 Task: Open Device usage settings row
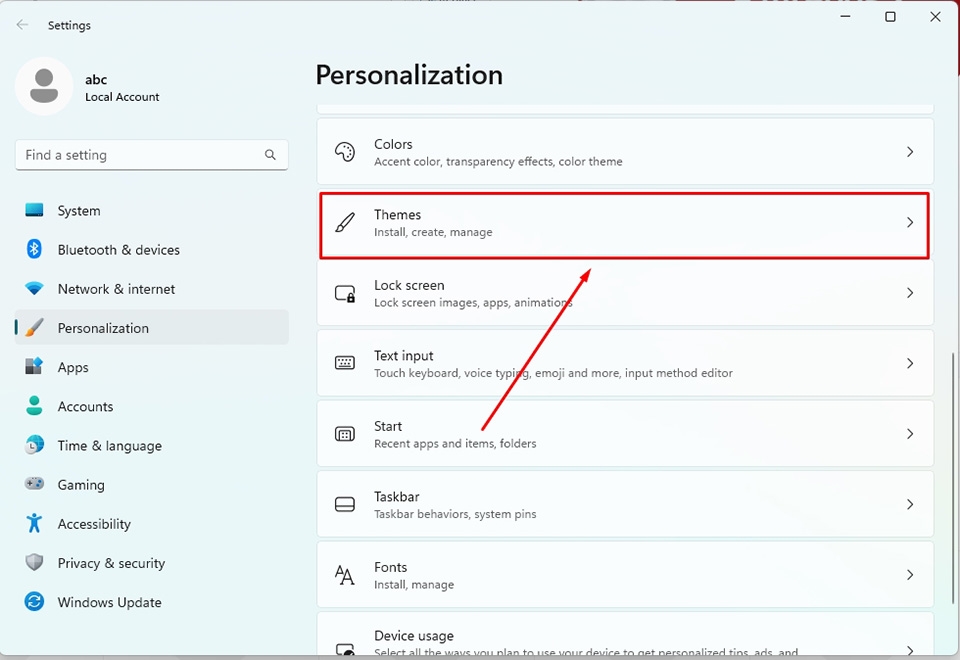point(625,634)
